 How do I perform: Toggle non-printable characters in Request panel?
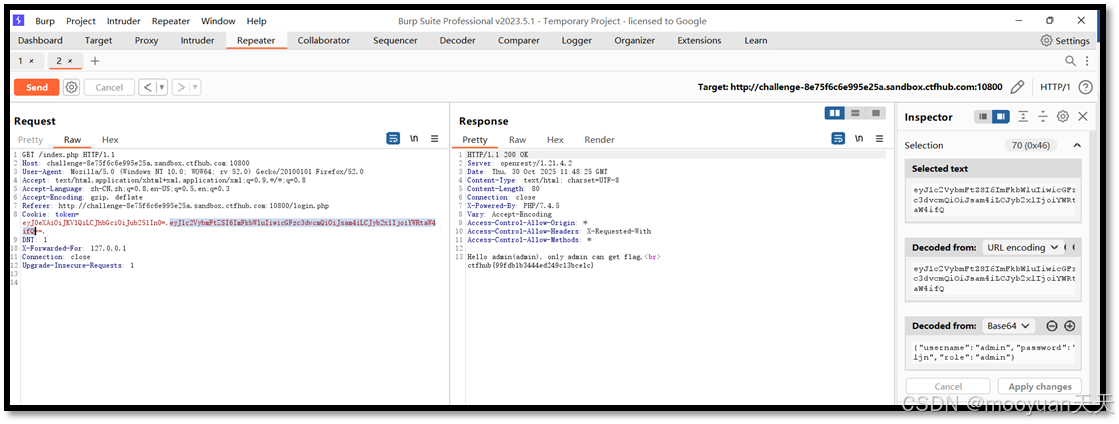point(414,138)
